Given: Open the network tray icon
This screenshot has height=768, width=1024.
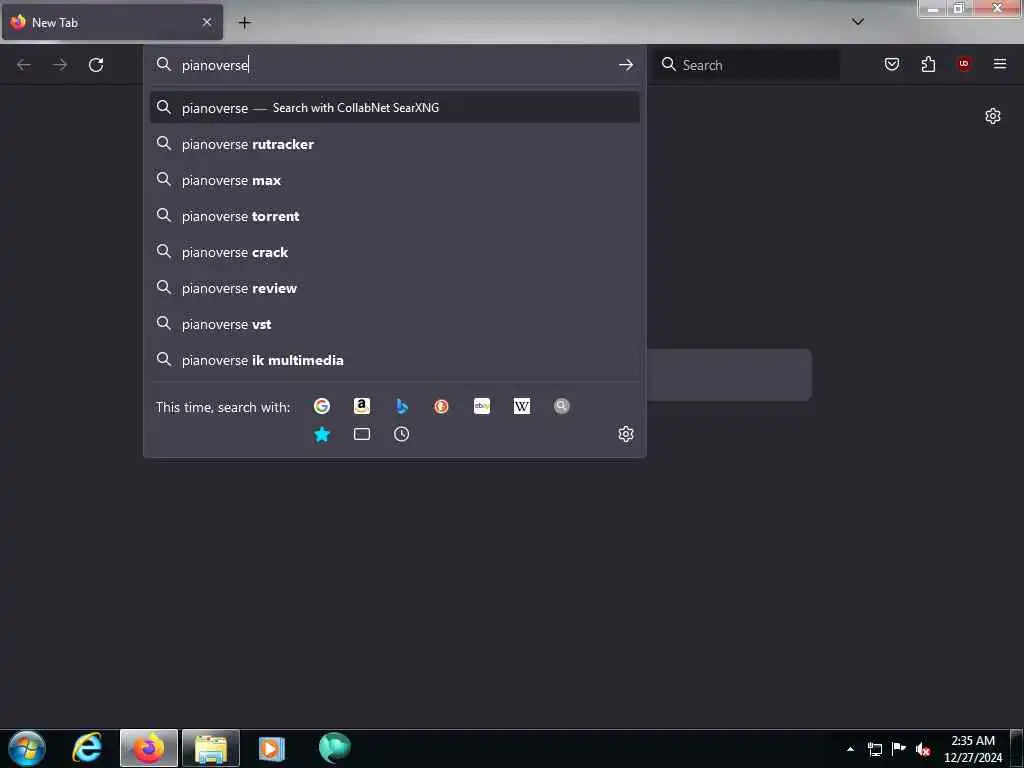Looking at the screenshot, I should tap(875, 749).
